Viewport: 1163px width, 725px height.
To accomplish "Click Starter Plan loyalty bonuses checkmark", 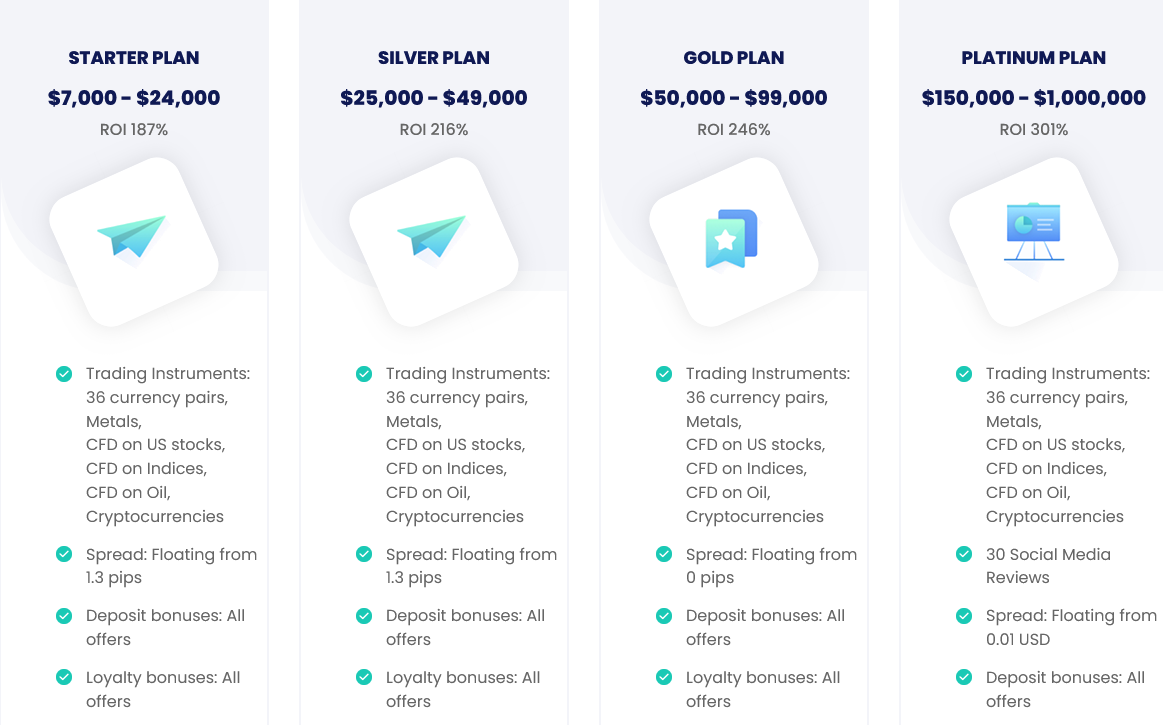I will tap(65, 678).
